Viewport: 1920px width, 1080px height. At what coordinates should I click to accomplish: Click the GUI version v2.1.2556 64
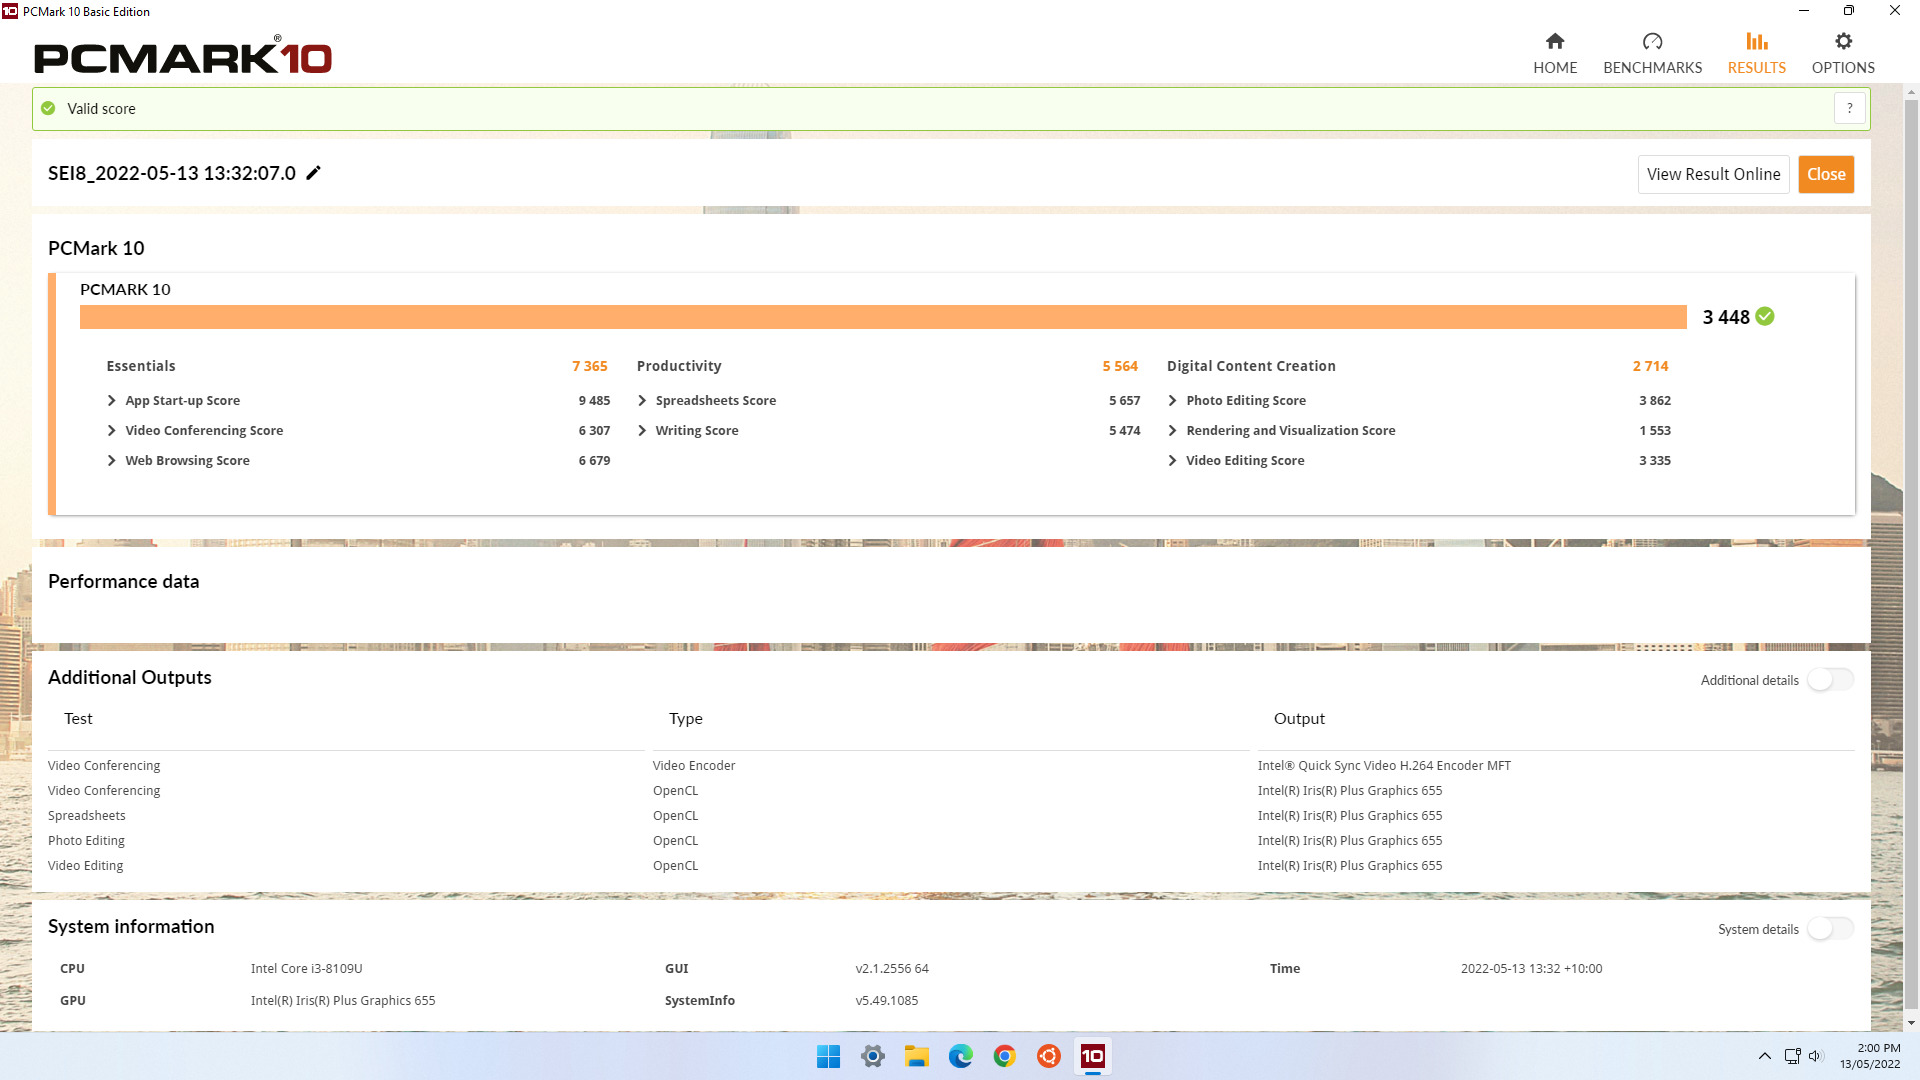(892, 969)
